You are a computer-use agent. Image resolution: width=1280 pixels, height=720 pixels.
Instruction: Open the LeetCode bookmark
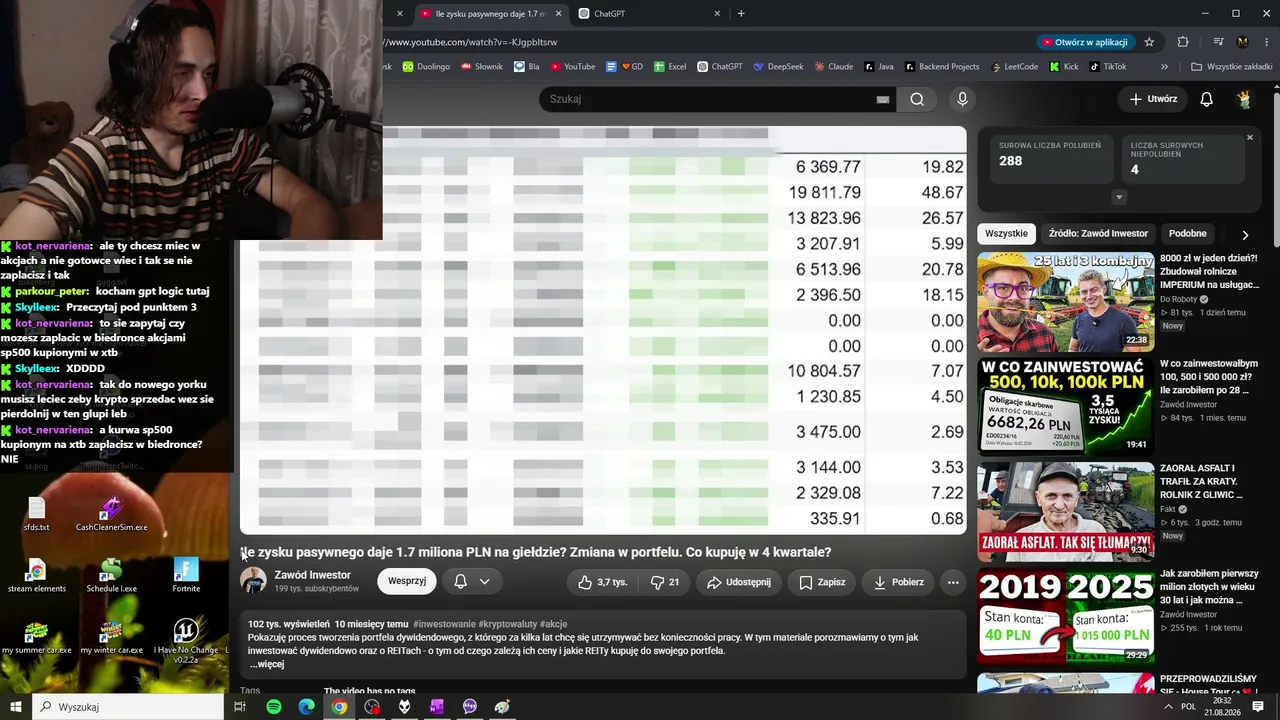[1014, 67]
